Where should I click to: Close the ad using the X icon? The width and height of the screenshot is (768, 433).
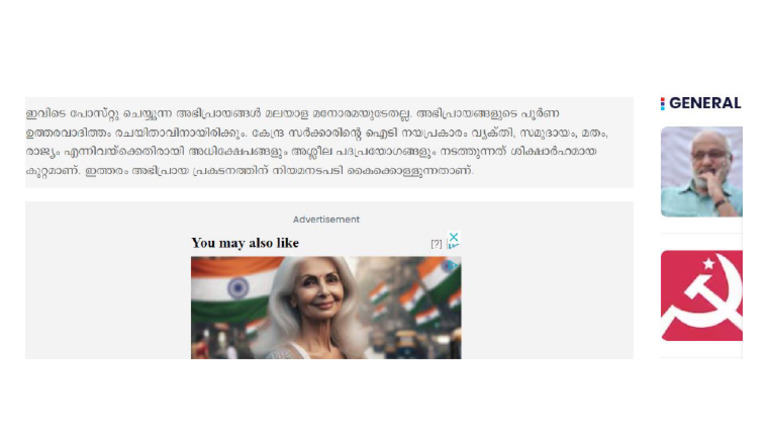pyautogui.click(x=454, y=238)
